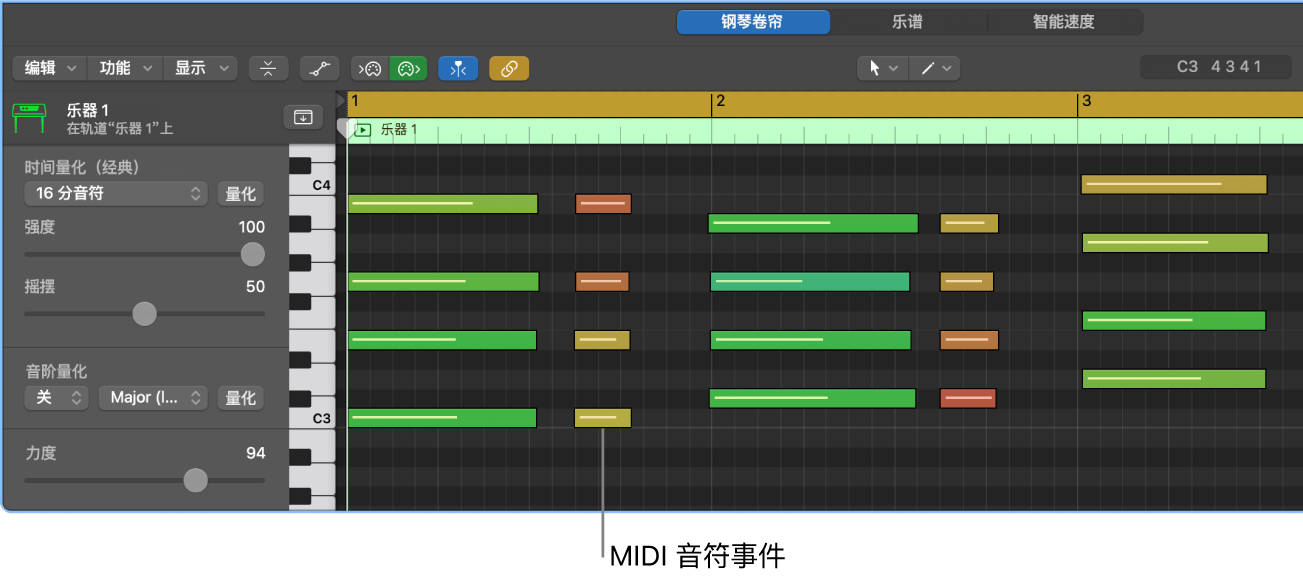Click the 音阶量化 label
The height and width of the screenshot is (577, 1303).
(x=57, y=371)
